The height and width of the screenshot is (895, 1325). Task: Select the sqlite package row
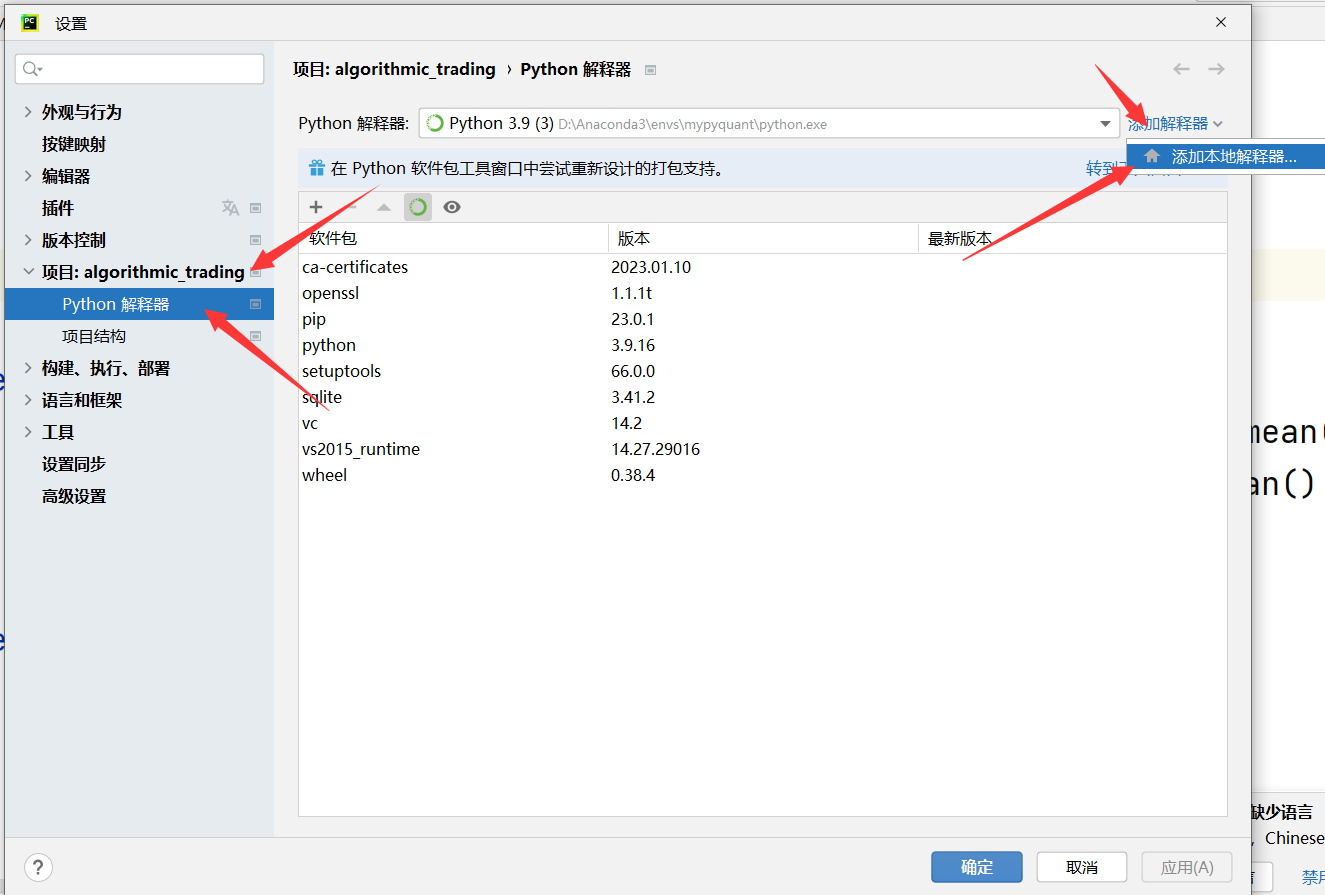[x=763, y=397]
